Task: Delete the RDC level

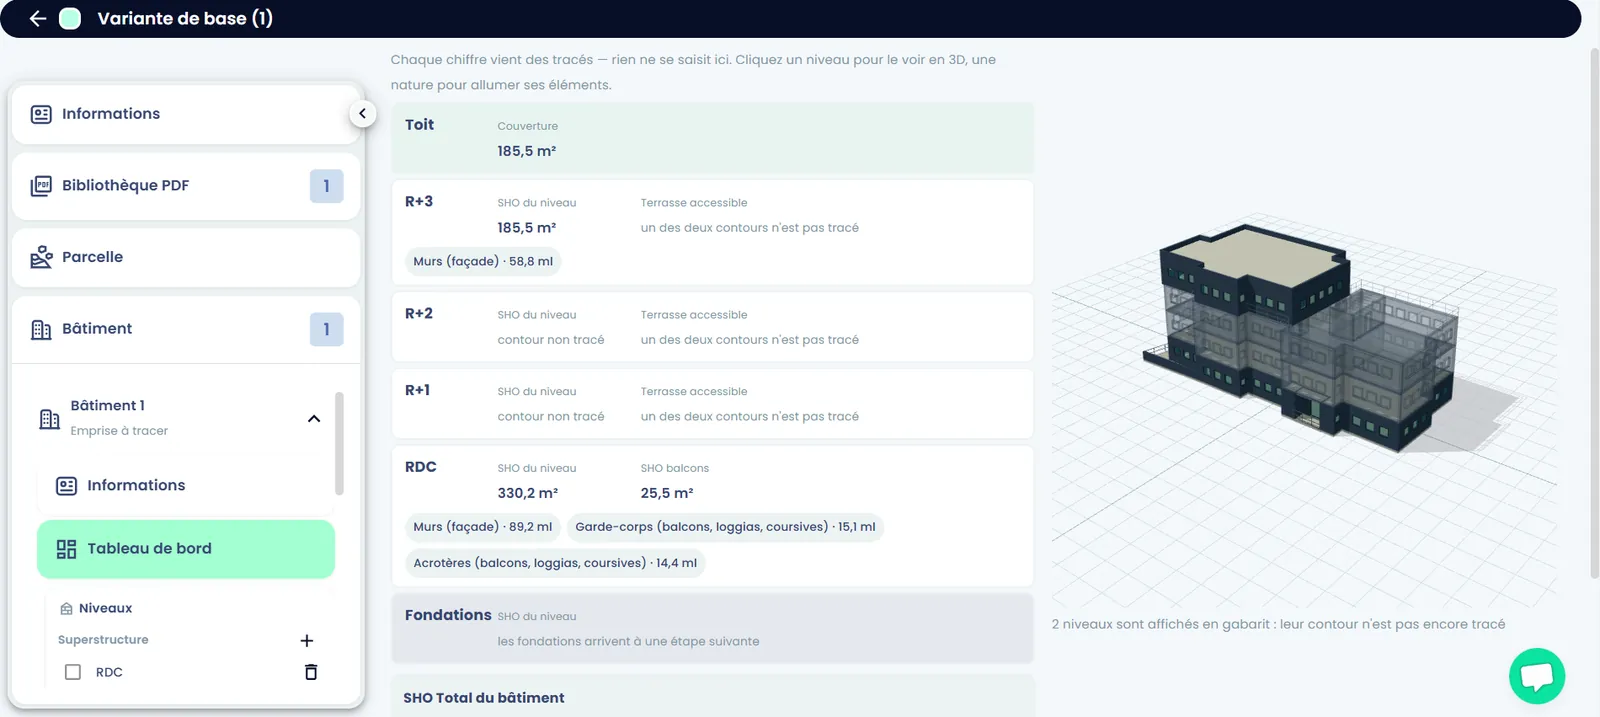Action: pos(311,672)
